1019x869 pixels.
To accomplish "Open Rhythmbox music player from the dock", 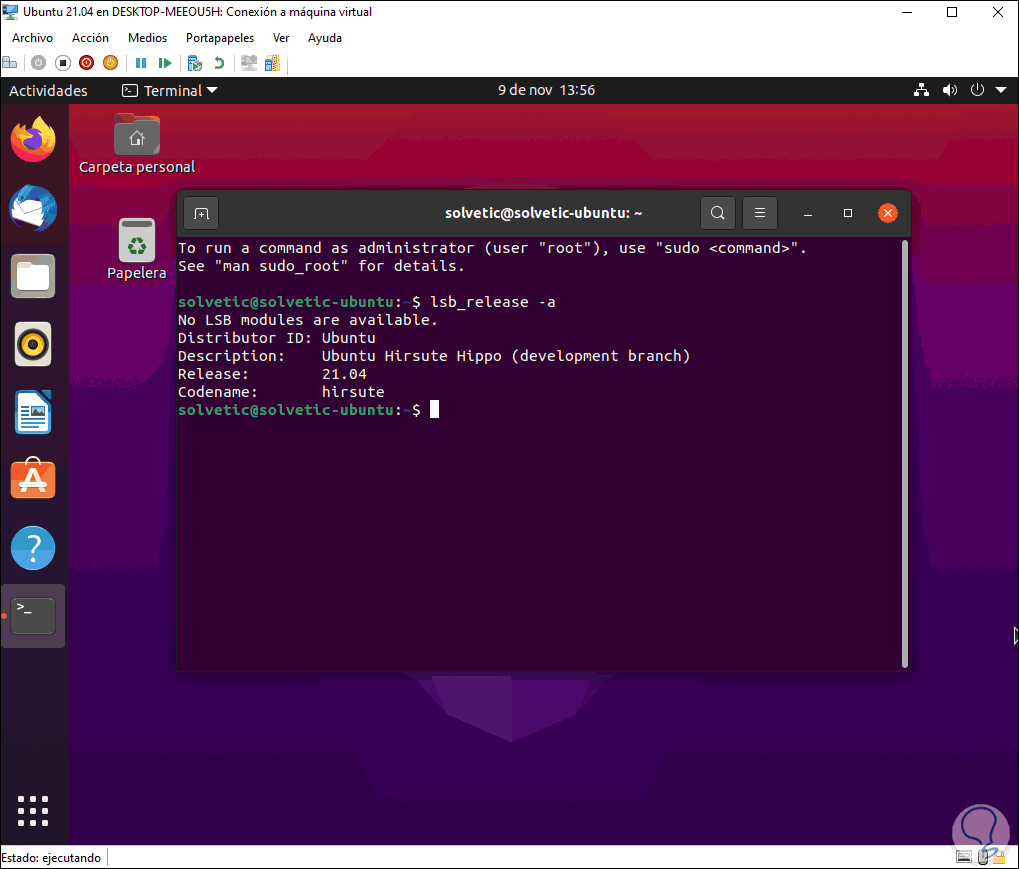I will [33, 344].
